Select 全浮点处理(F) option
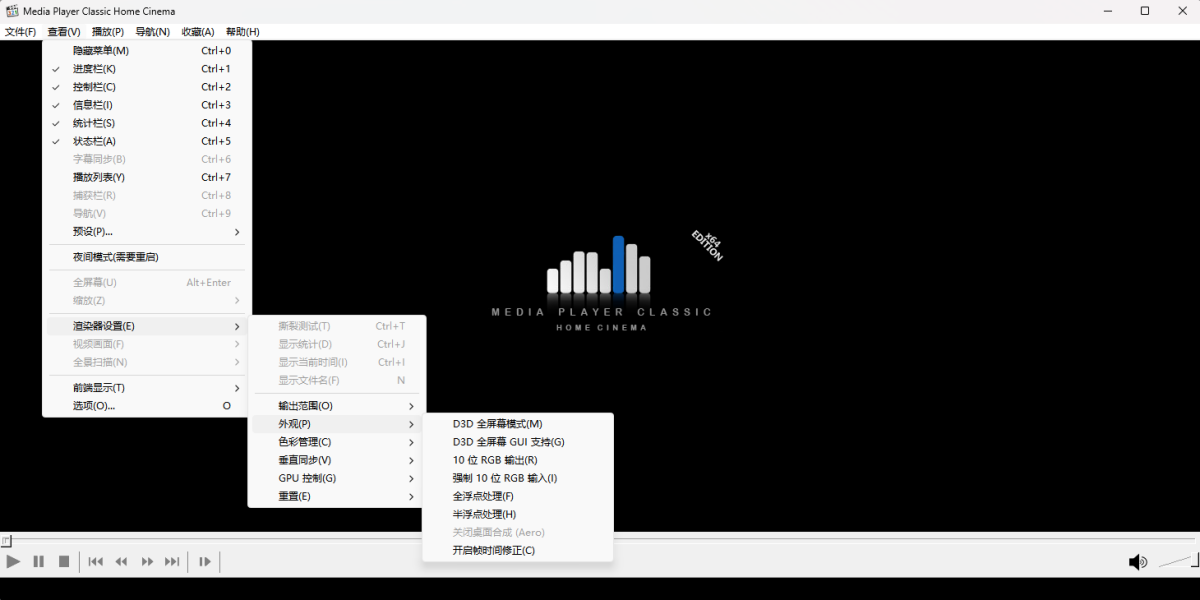1200x600 pixels. point(518,496)
